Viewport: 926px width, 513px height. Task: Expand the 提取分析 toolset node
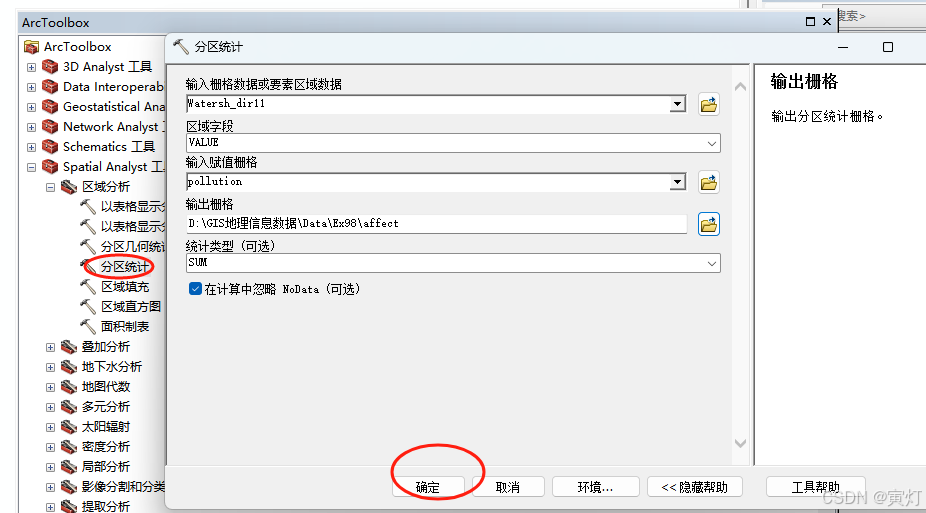point(50,507)
